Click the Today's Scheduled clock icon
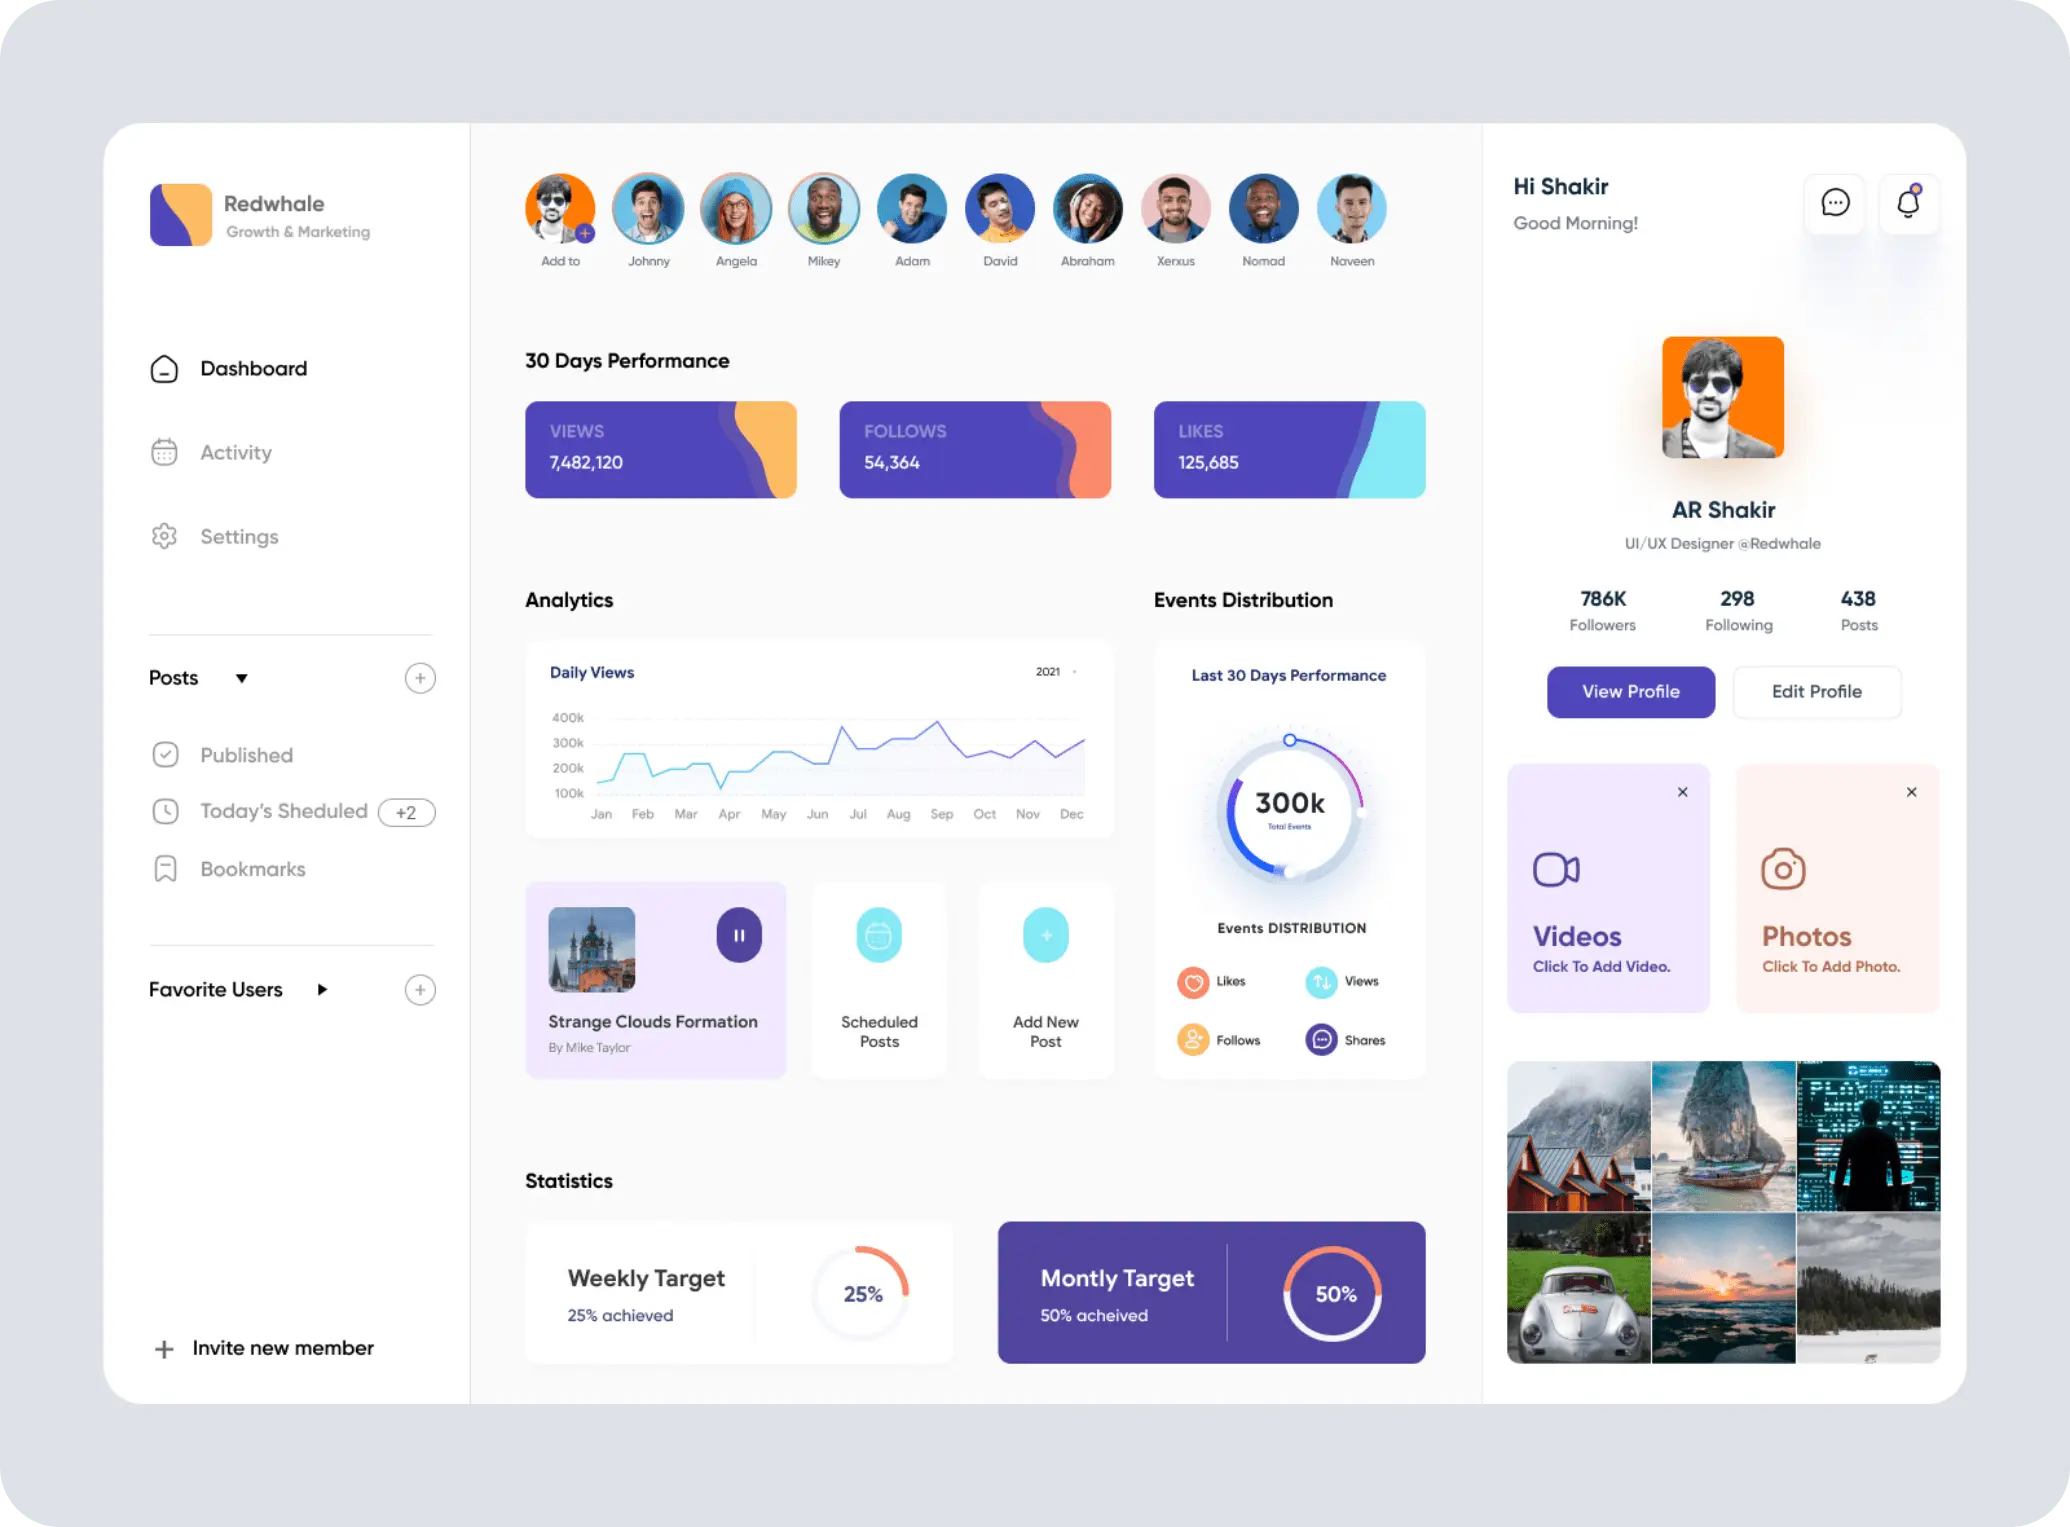The height and width of the screenshot is (1527, 2070). click(x=164, y=812)
